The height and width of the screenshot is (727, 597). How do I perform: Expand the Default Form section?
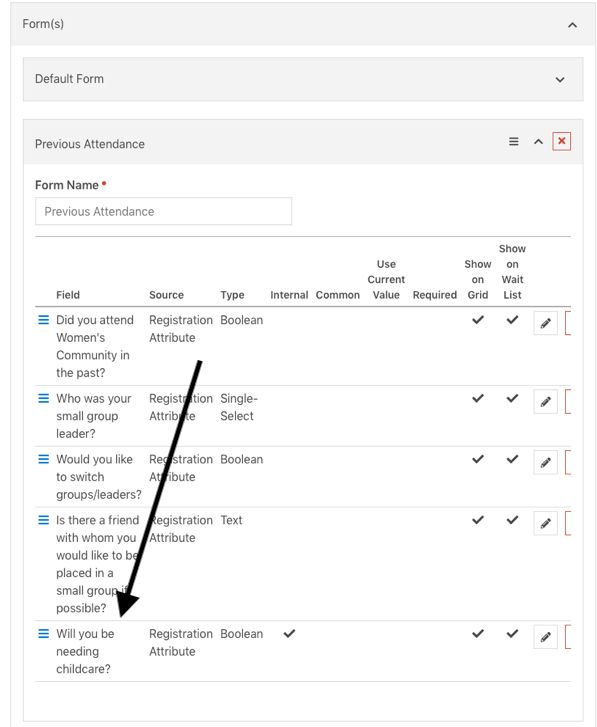[x=560, y=80]
